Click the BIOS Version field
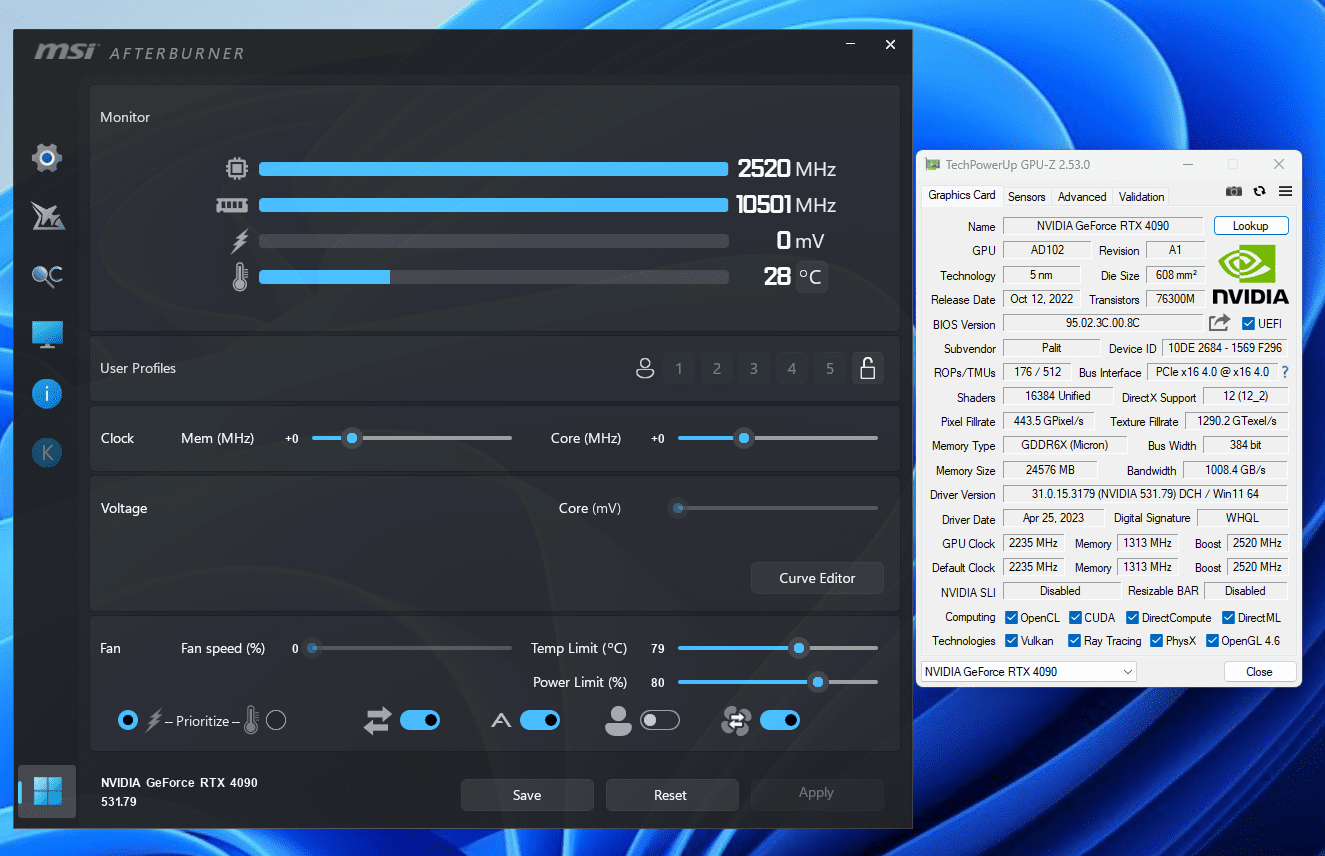1325x856 pixels. [1103, 323]
